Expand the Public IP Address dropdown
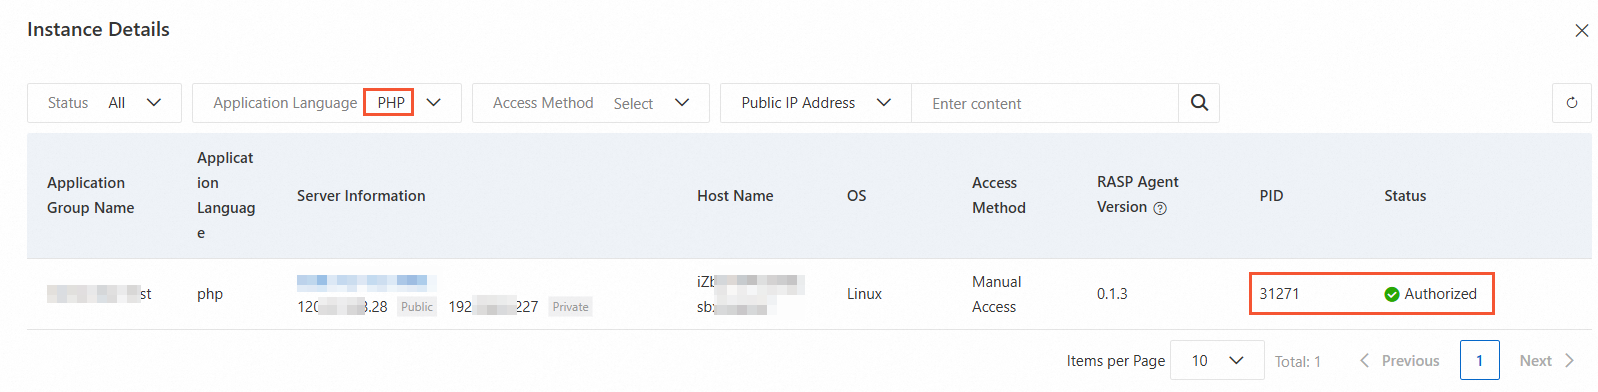This screenshot has width=1598, height=392. click(x=816, y=103)
